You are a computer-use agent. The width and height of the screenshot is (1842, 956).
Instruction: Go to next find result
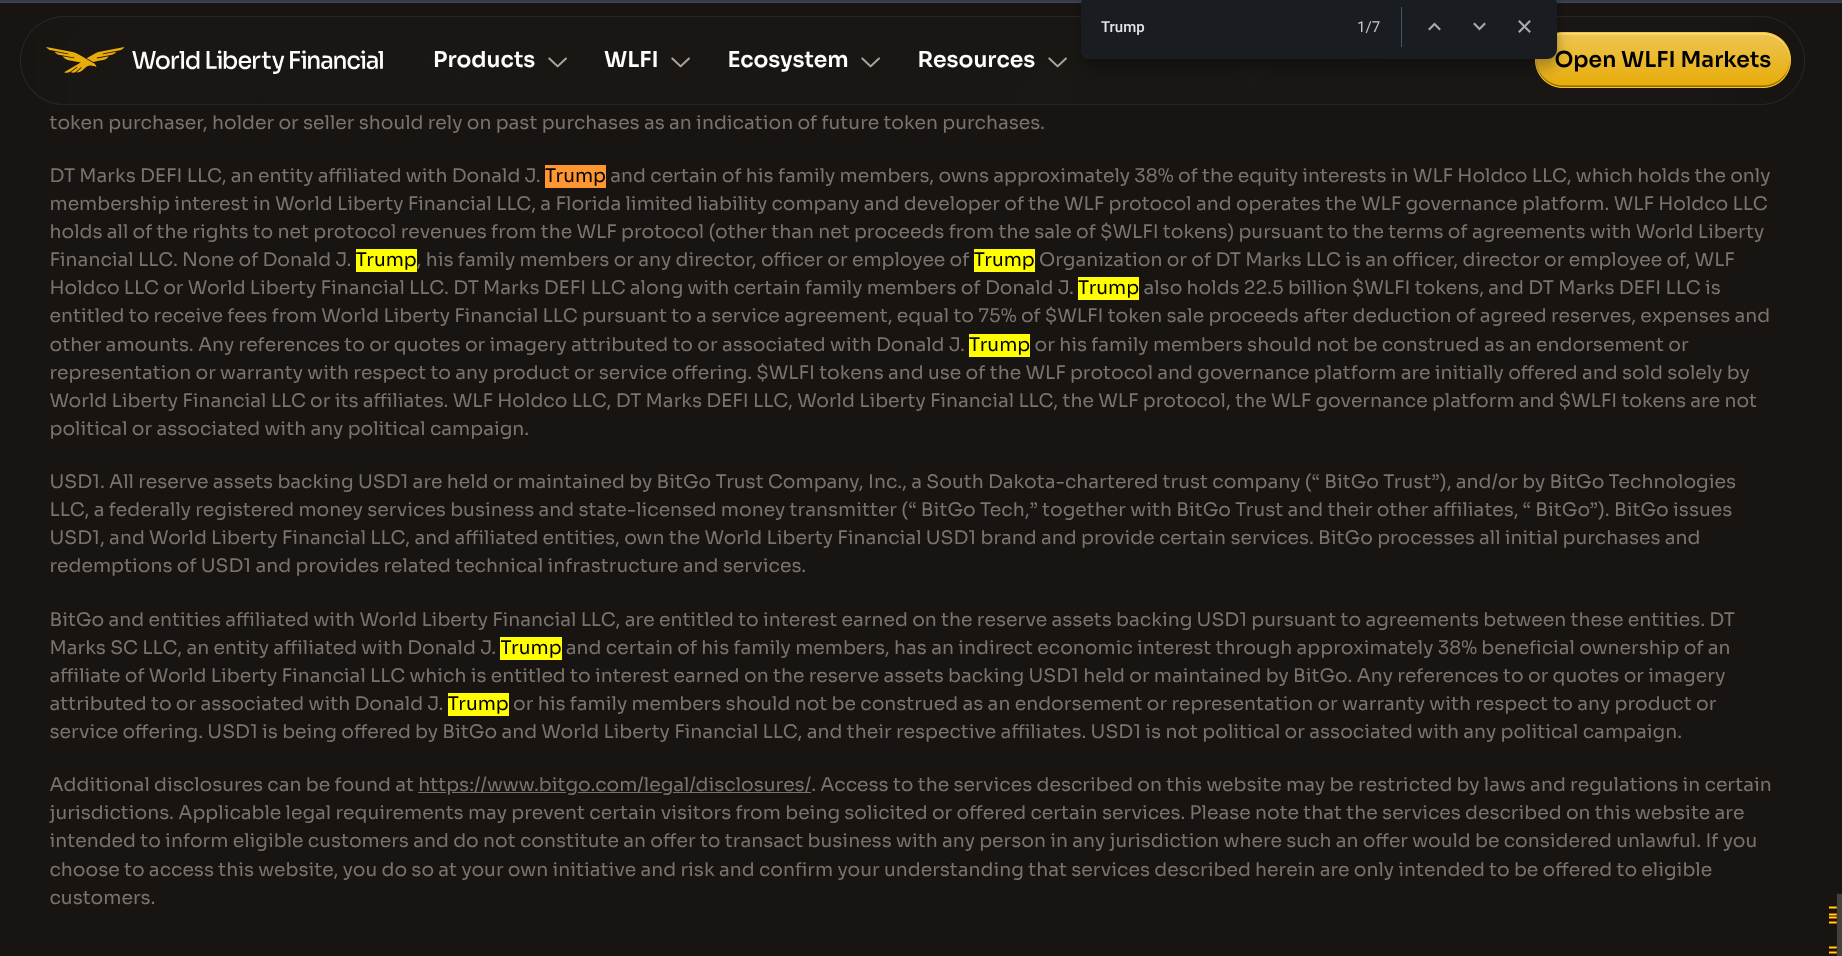click(1479, 27)
